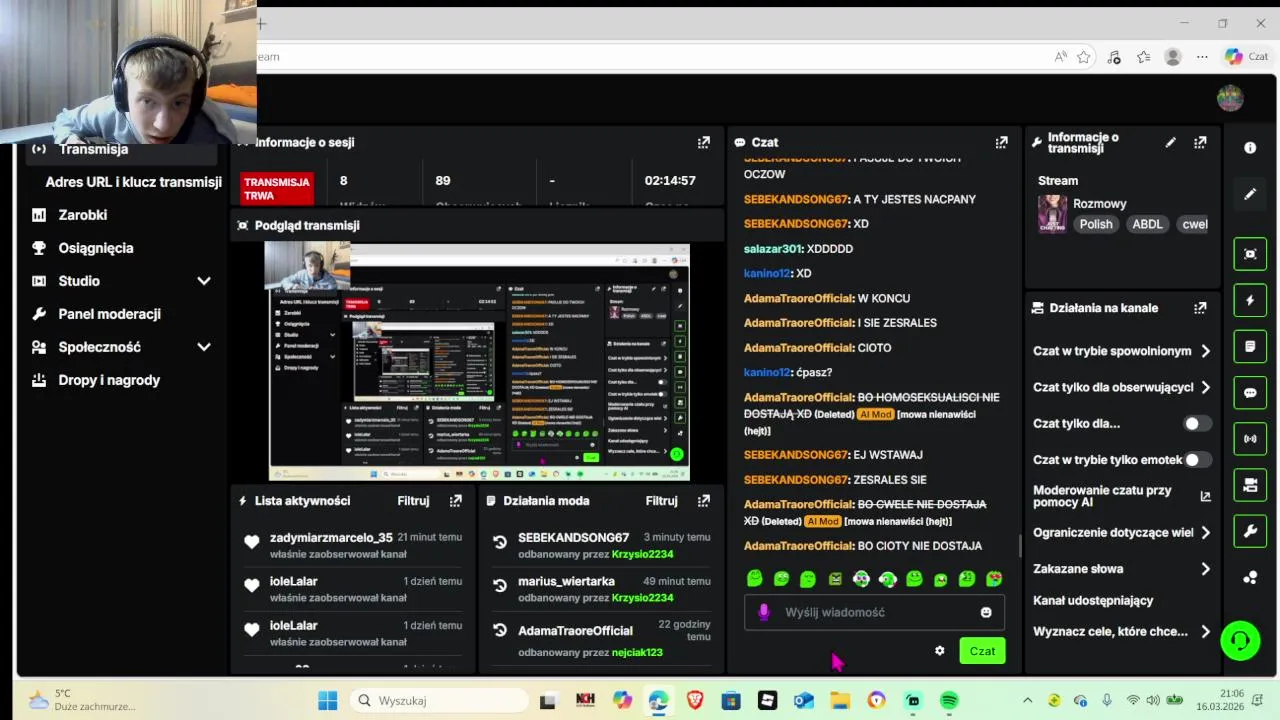Pop out the Informacje o transmisji panel
This screenshot has height=720, width=1280.
(1200, 142)
